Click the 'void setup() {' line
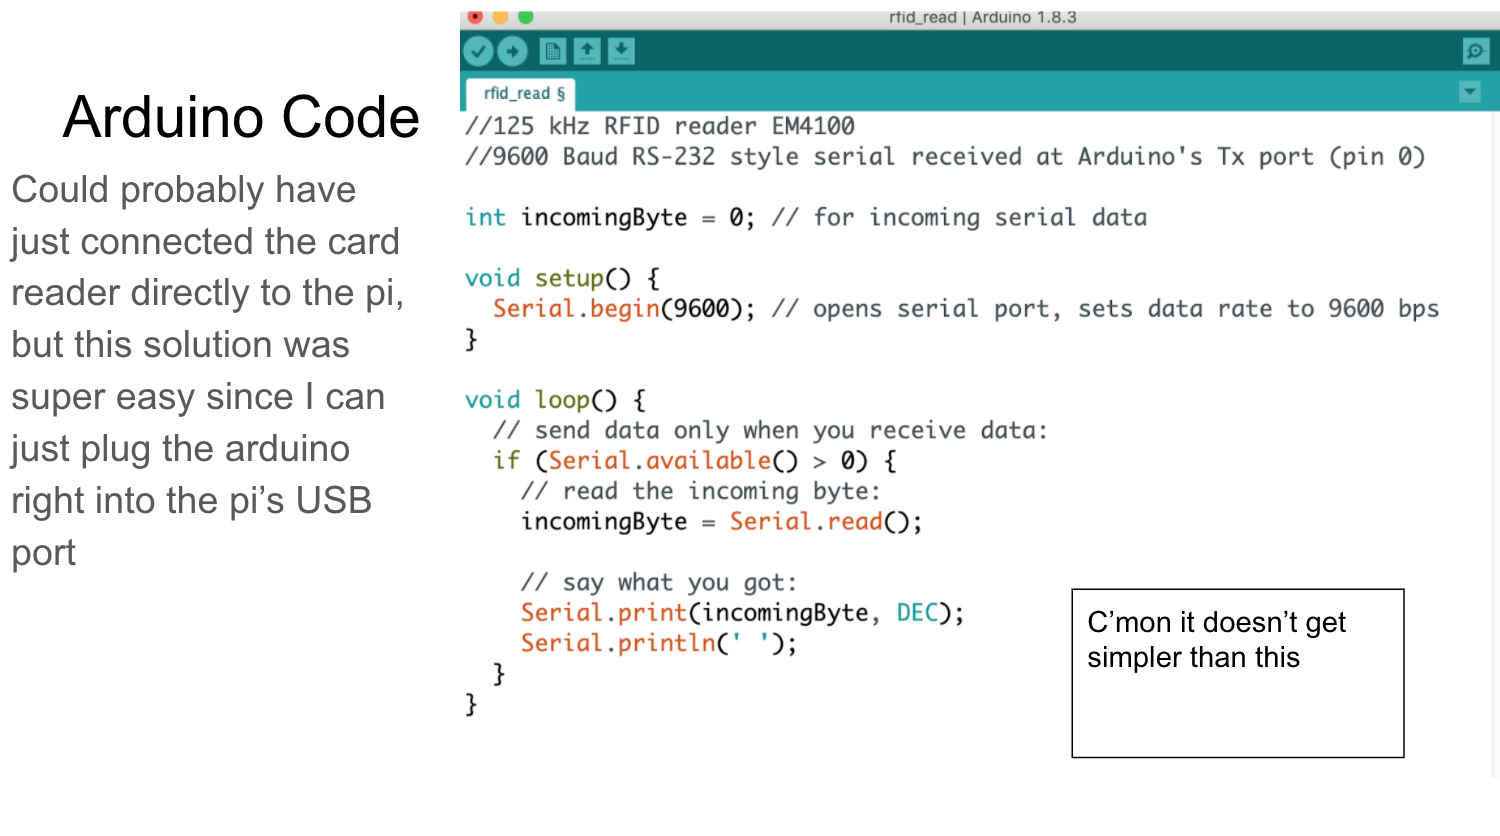1500x836 pixels. click(x=562, y=279)
